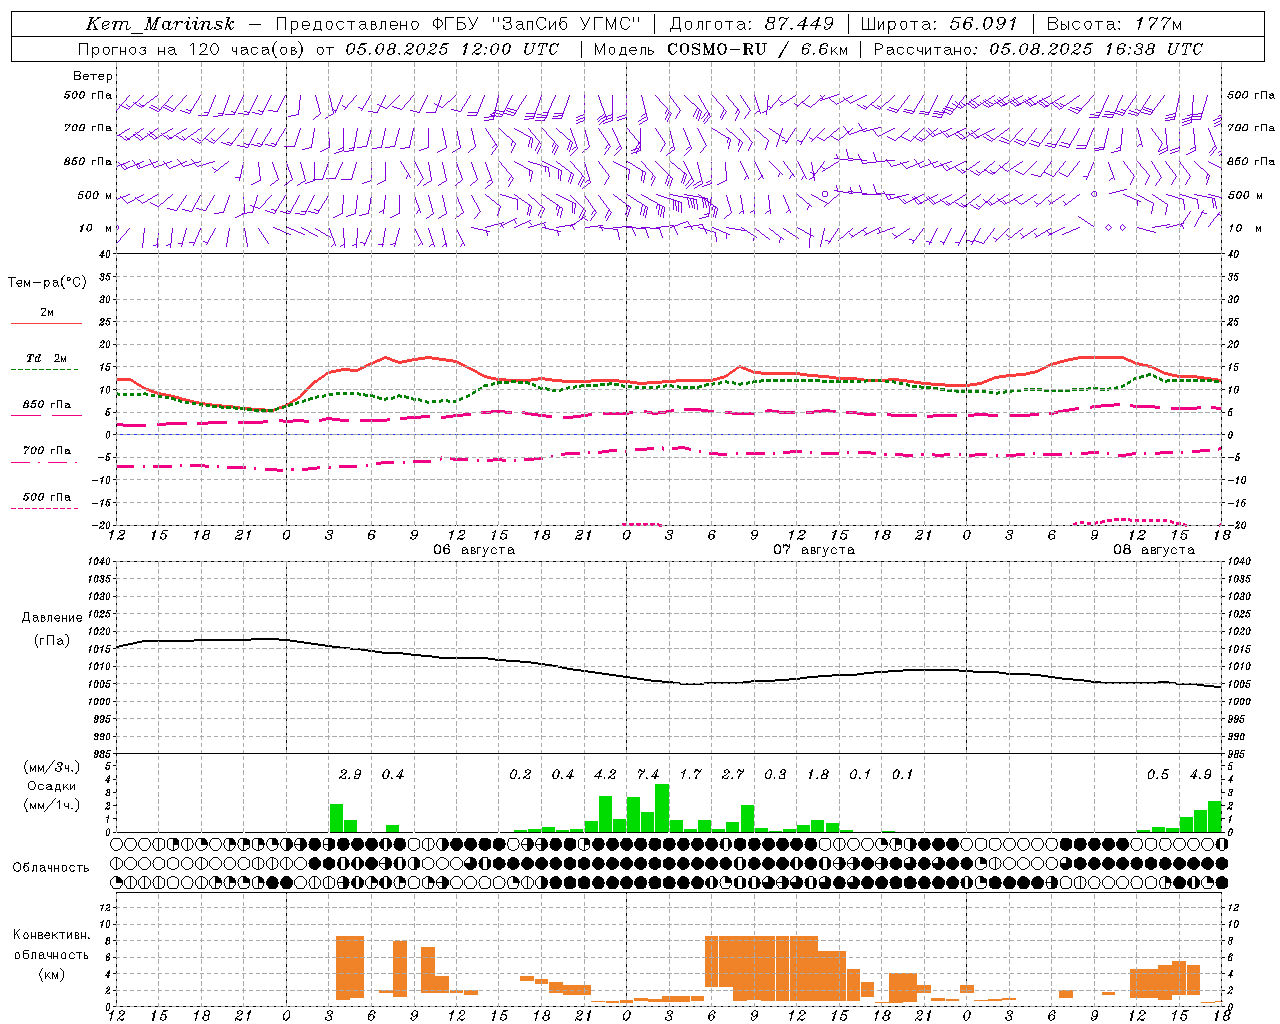Click the (мм/1ч.) unit label

[51, 805]
